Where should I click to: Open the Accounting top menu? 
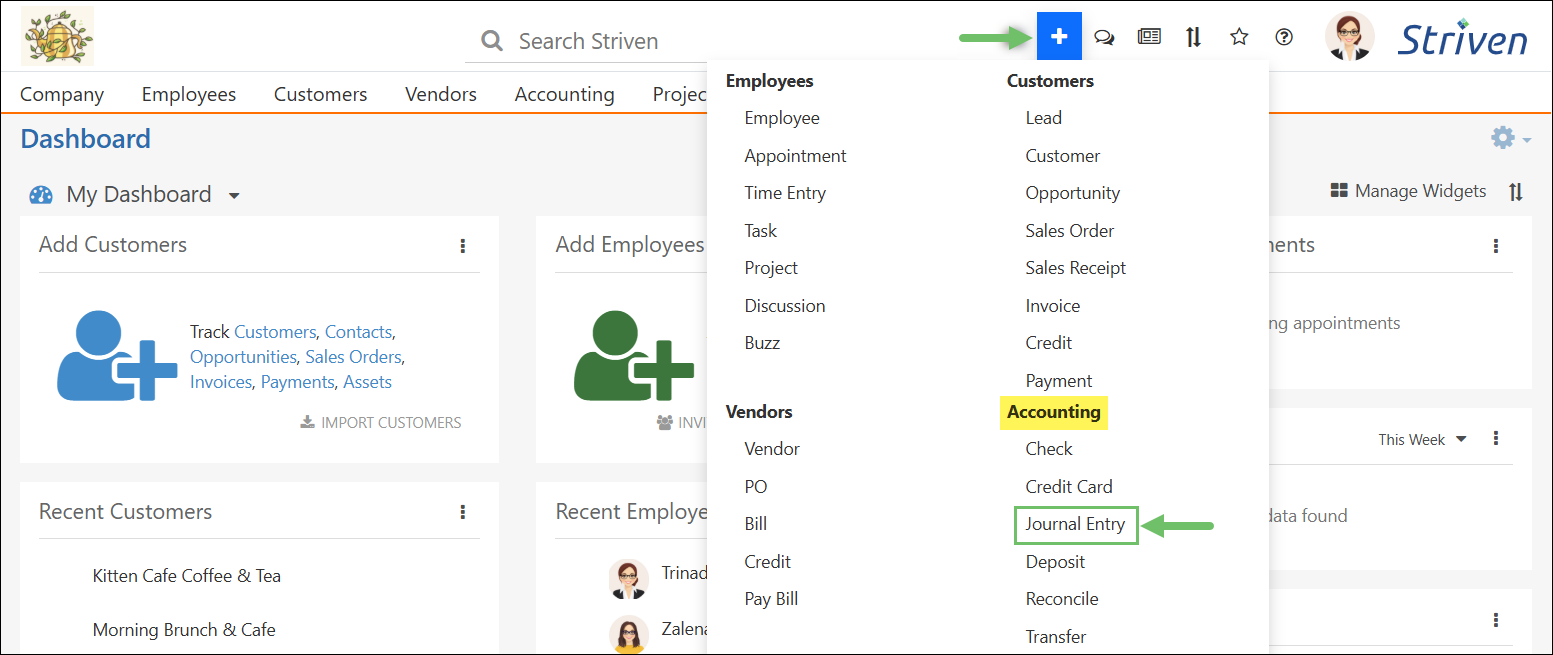click(565, 94)
